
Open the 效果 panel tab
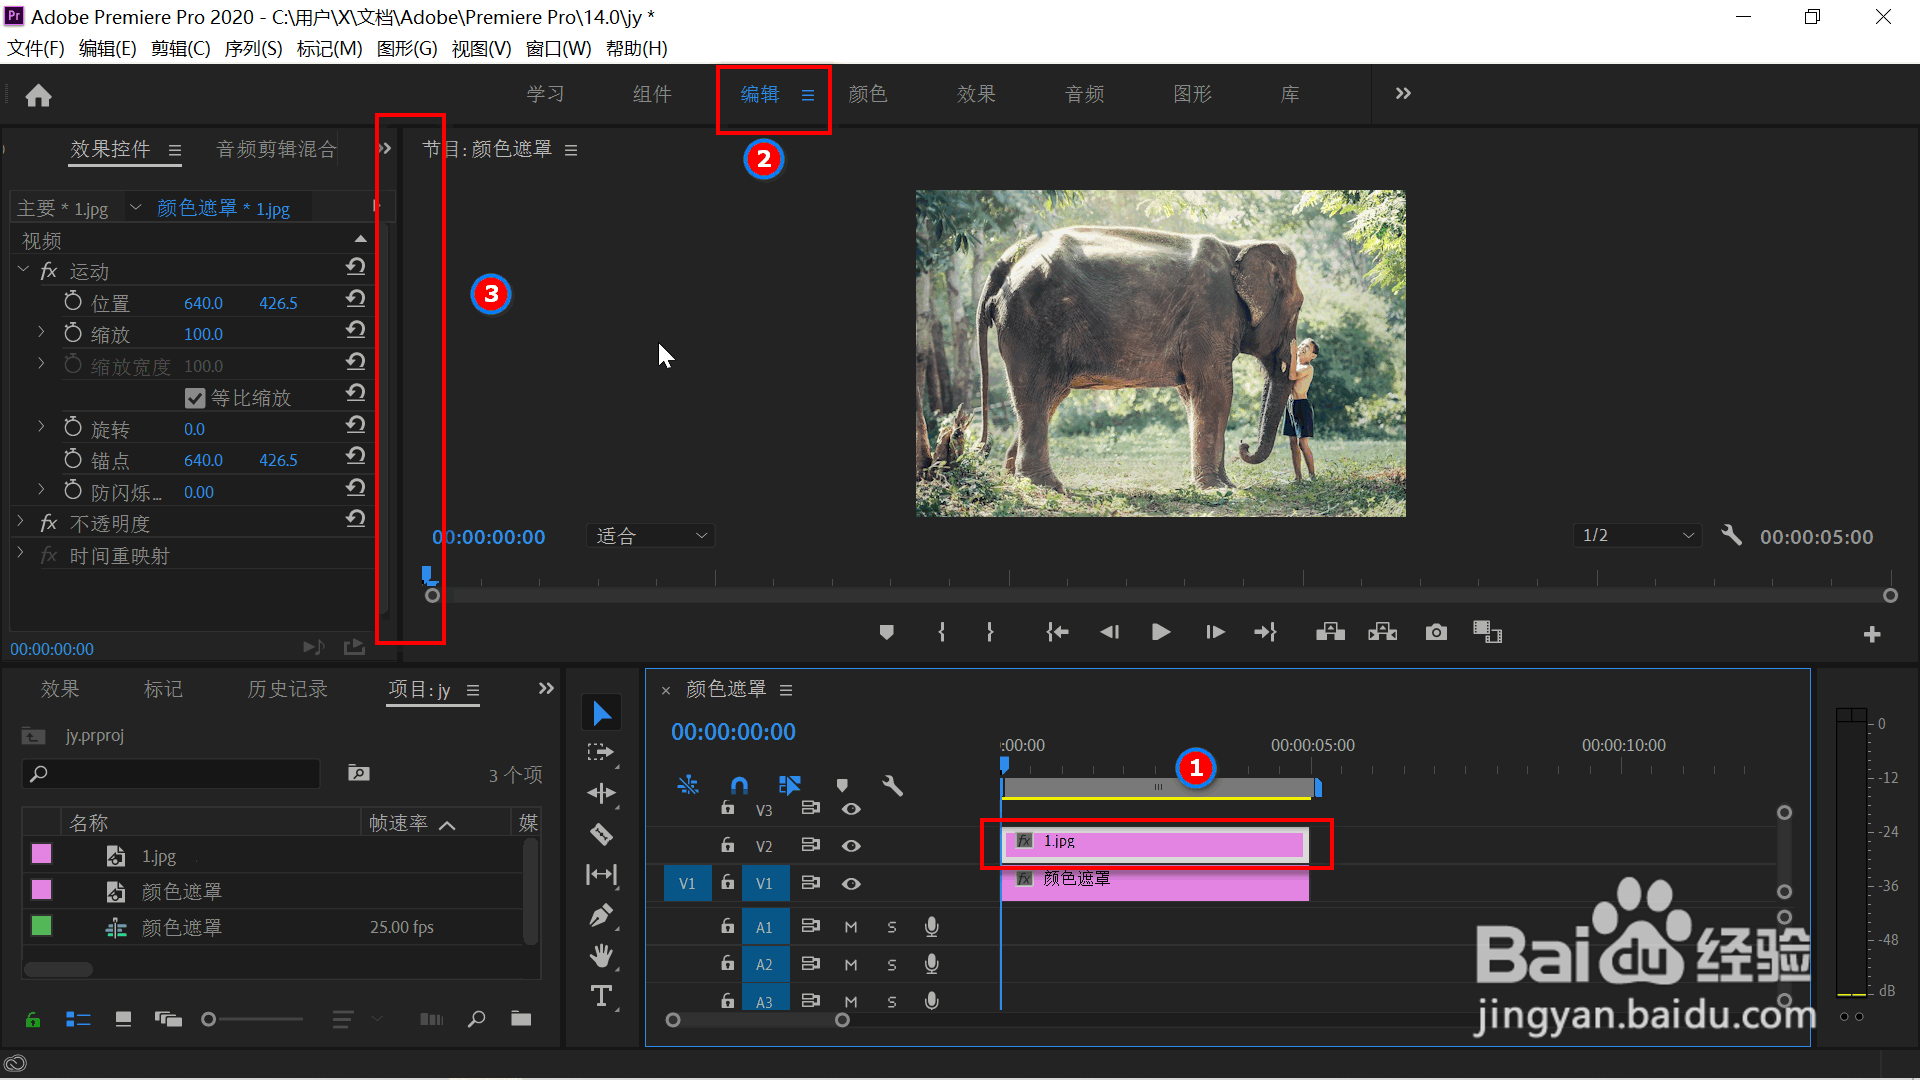60,689
